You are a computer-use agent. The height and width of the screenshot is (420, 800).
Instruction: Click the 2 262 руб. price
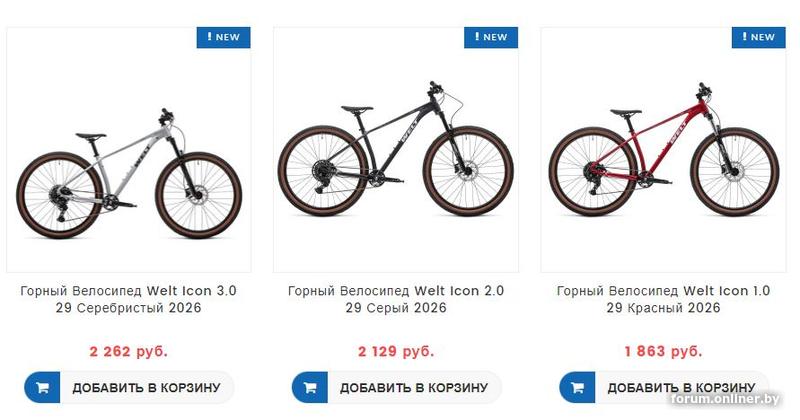pyautogui.click(x=129, y=351)
